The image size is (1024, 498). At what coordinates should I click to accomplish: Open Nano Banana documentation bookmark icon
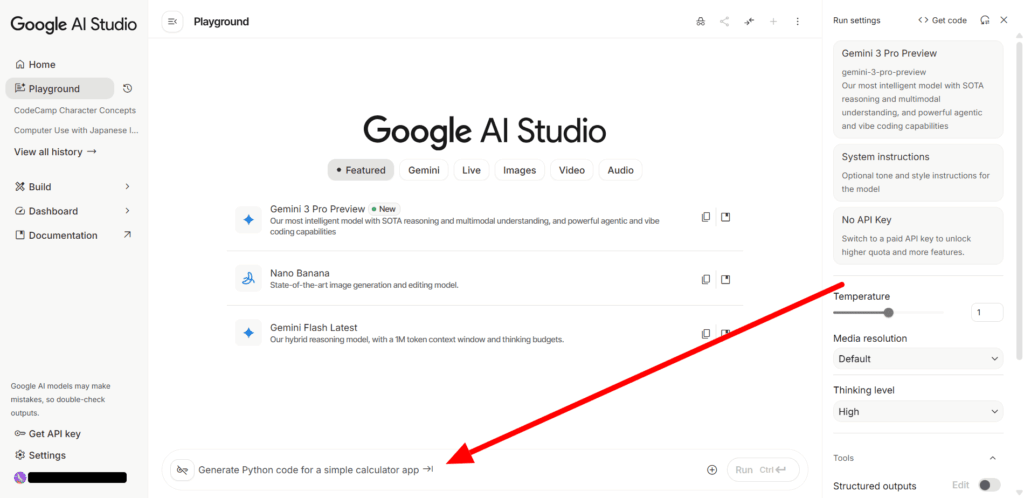(x=726, y=279)
